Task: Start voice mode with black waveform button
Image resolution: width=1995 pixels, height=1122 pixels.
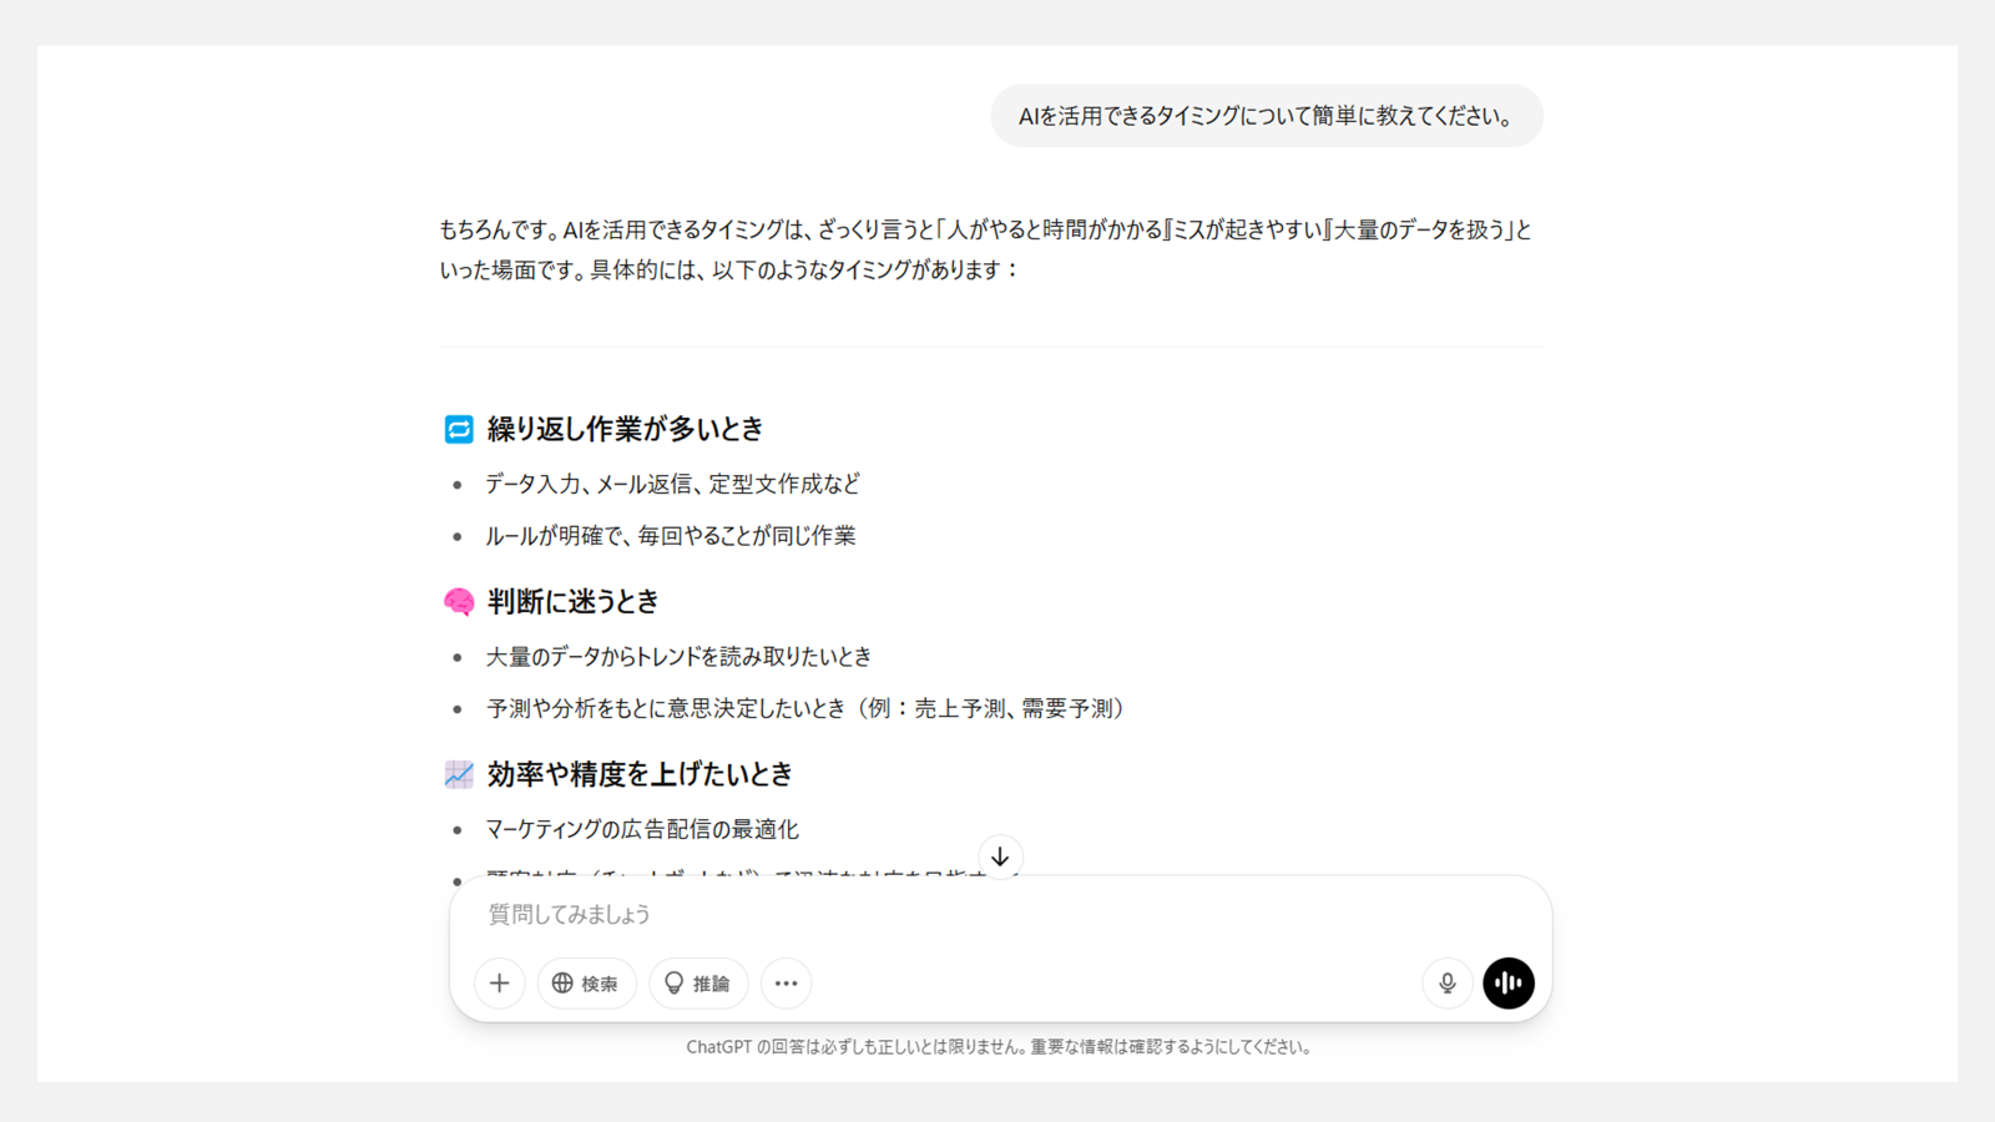Action: tap(1508, 983)
